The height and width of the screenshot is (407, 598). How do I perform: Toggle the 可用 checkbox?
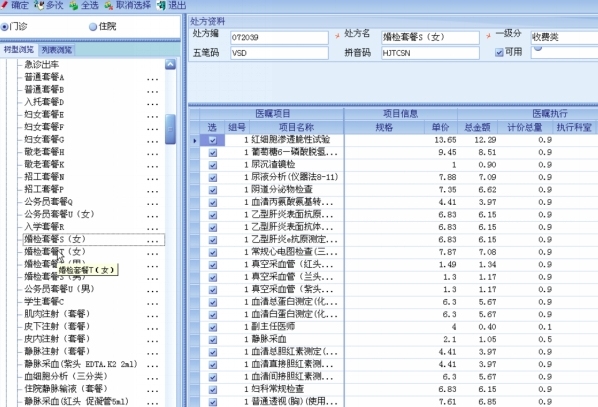point(499,53)
